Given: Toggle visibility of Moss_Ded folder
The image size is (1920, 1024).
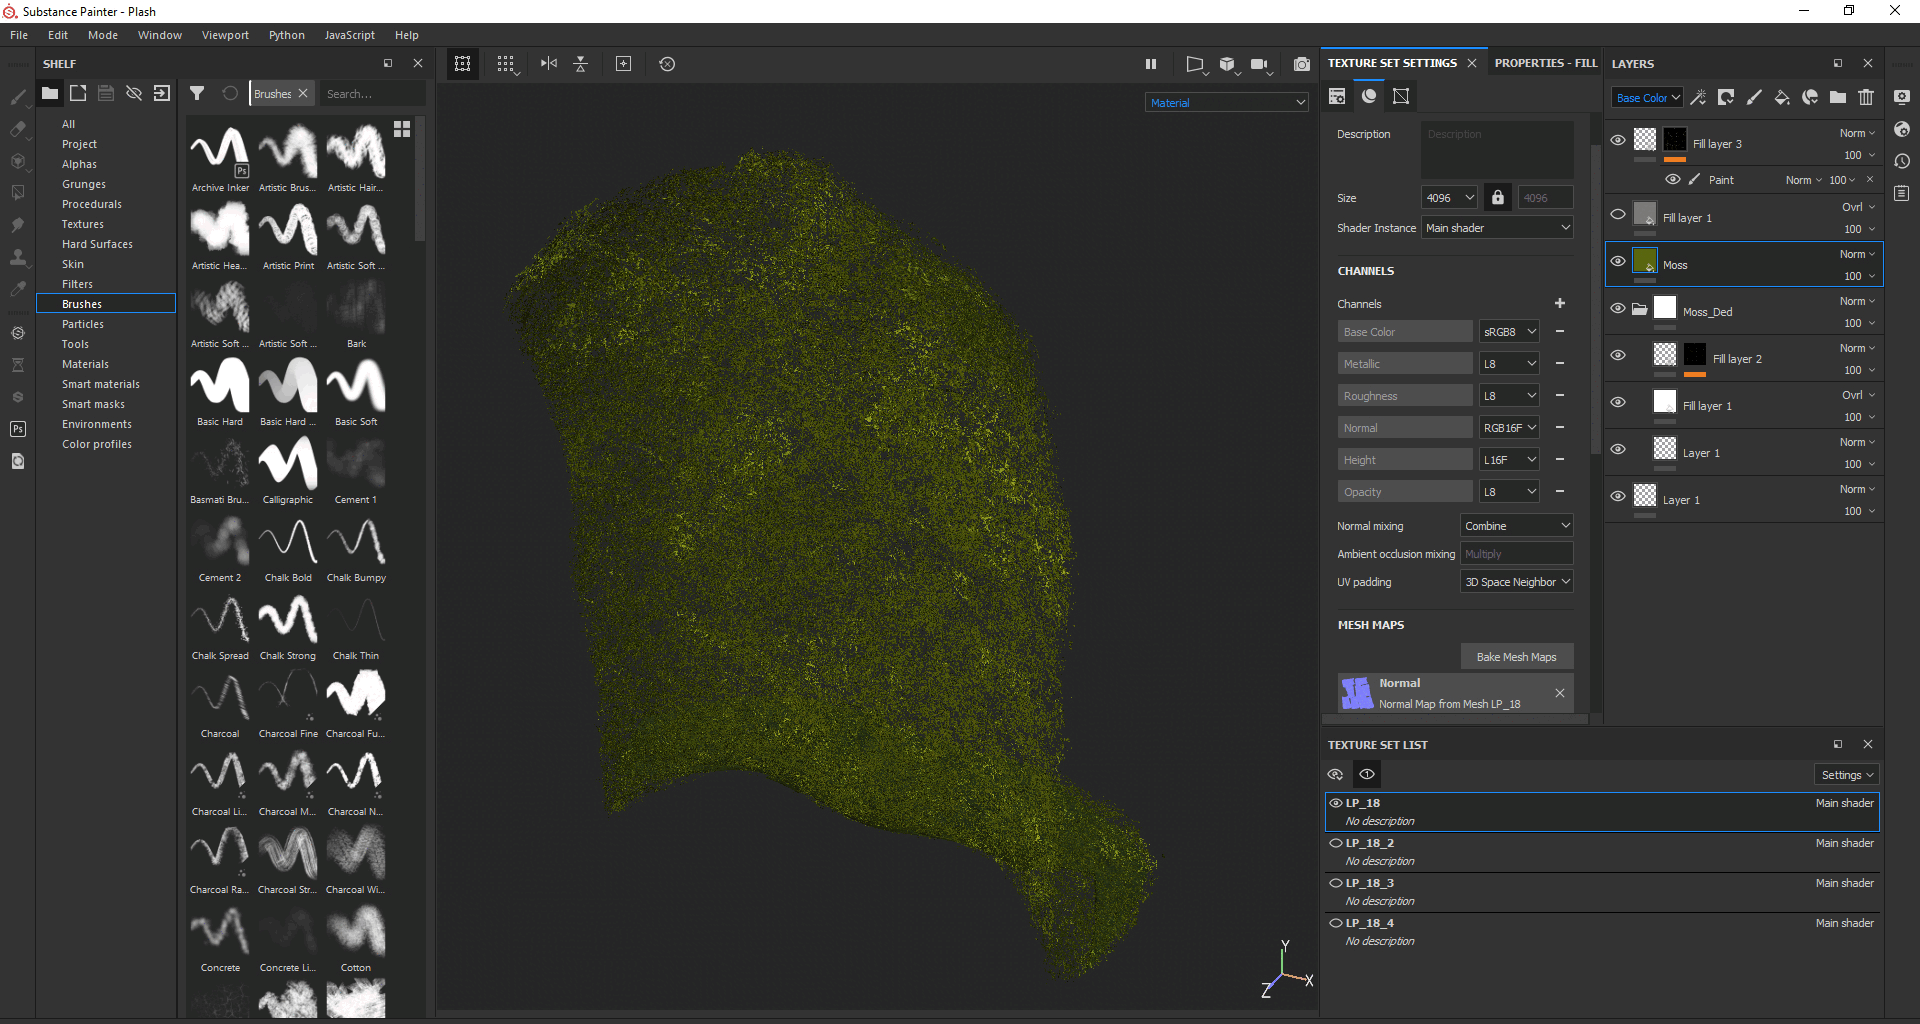Looking at the screenshot, I should pyautogui.click(x=1618, y=308).
